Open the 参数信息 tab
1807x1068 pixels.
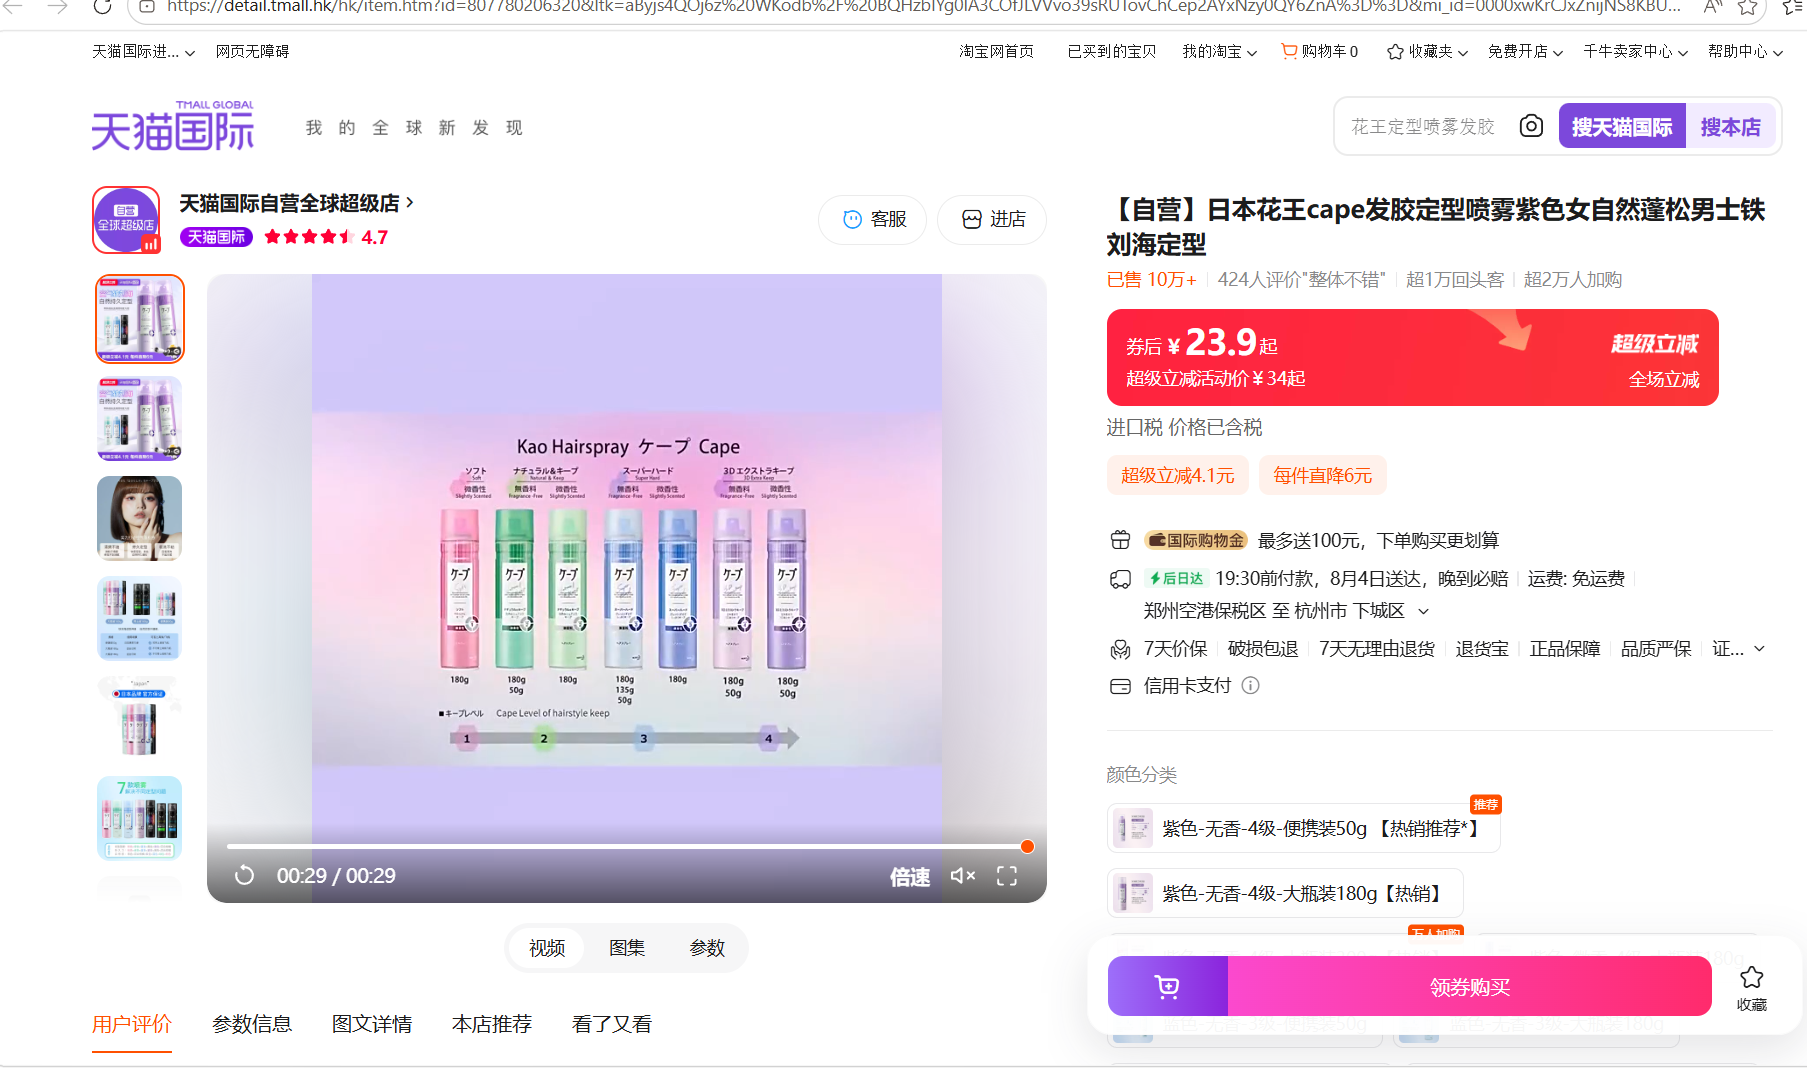coord(252,1024)
